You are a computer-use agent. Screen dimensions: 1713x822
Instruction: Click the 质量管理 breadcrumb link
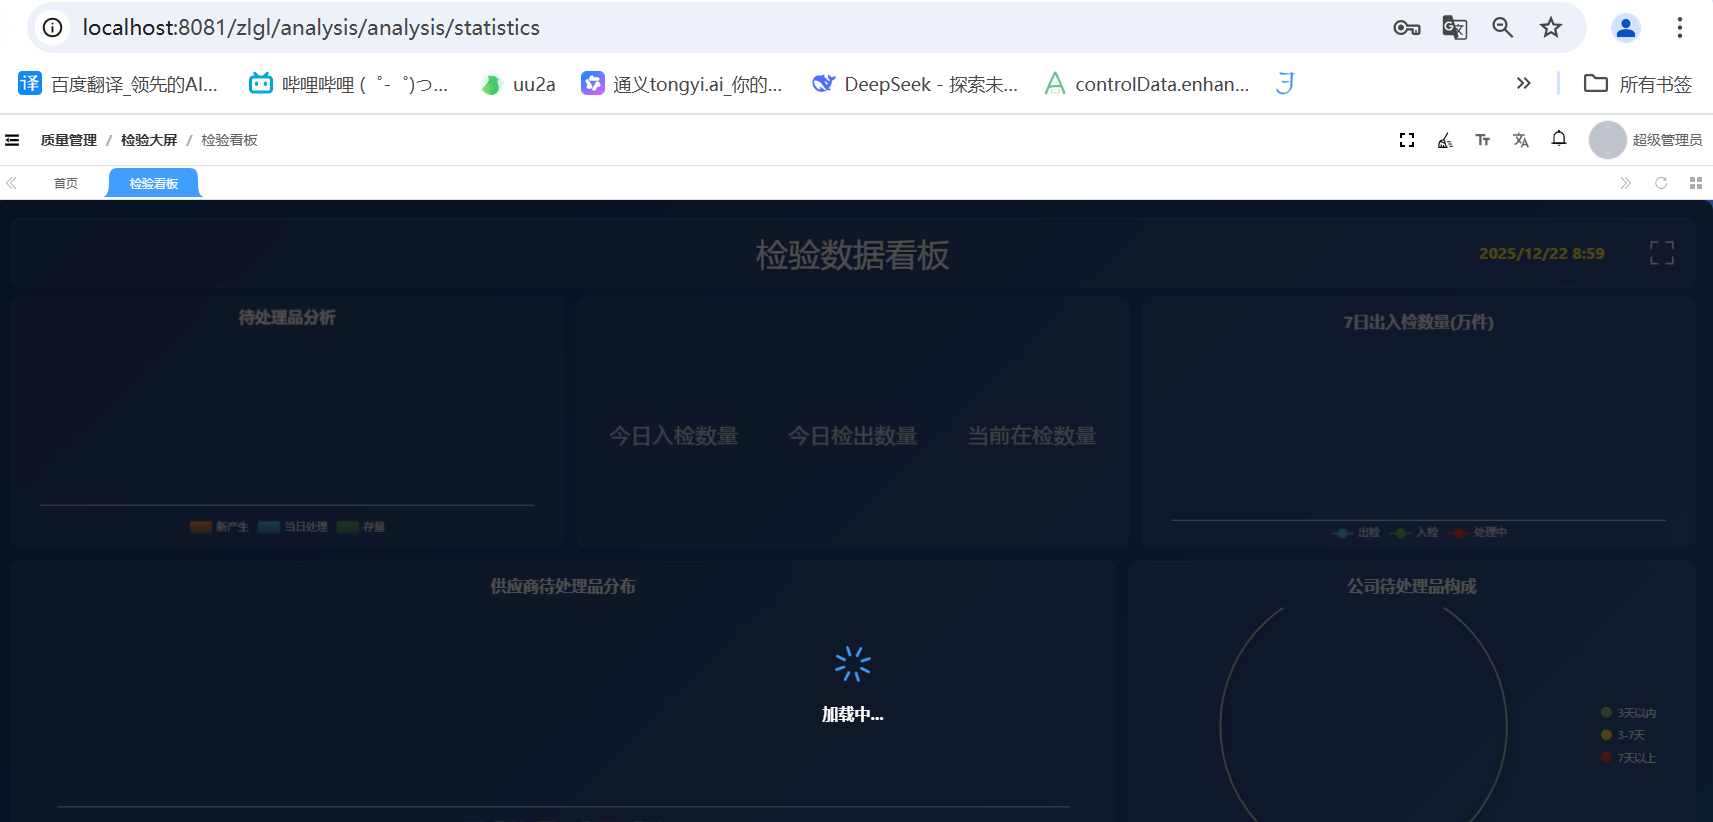[68, 140]
